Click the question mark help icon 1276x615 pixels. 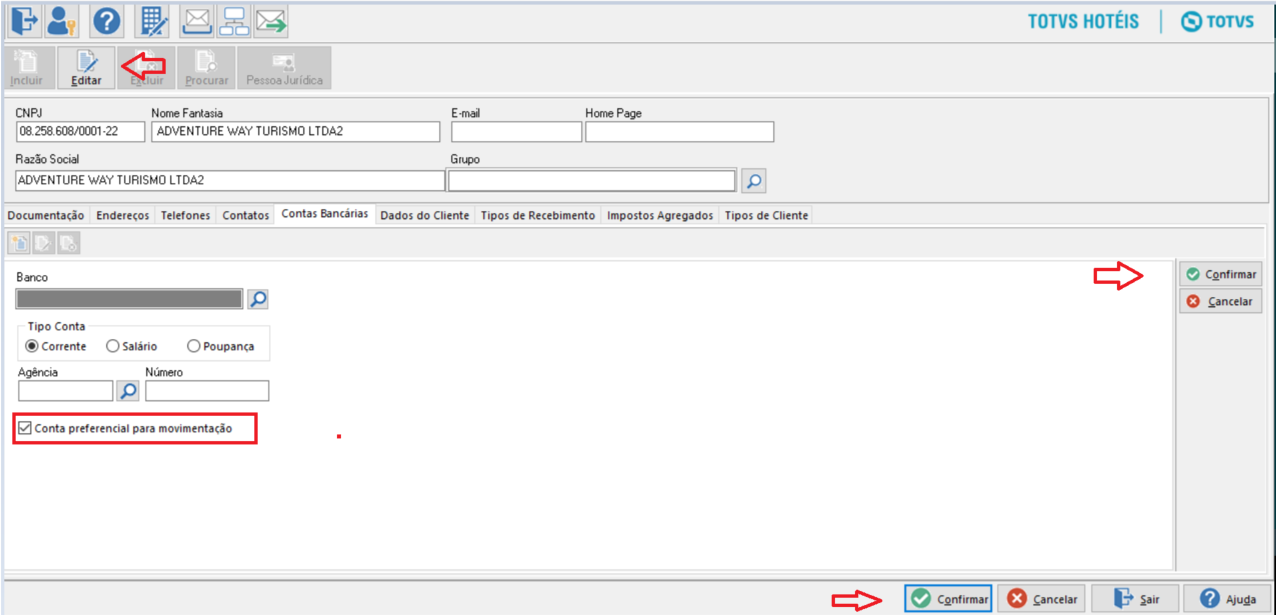tap(107, 21)
